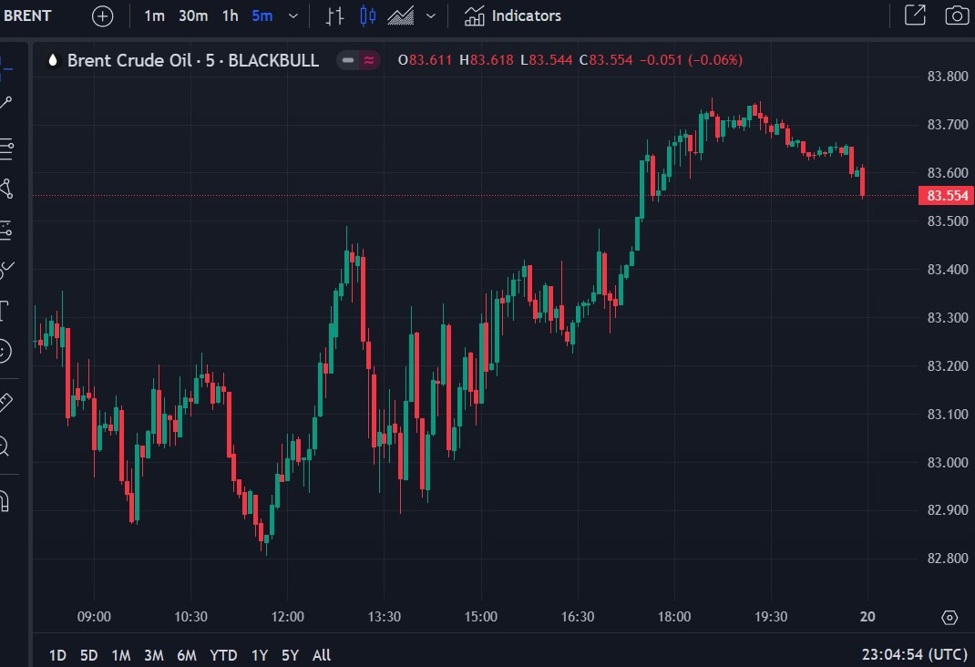Select the area chart style icon
Image resolution: width=975 pixels, height=667 pixels.
click(x=401, y=16)
